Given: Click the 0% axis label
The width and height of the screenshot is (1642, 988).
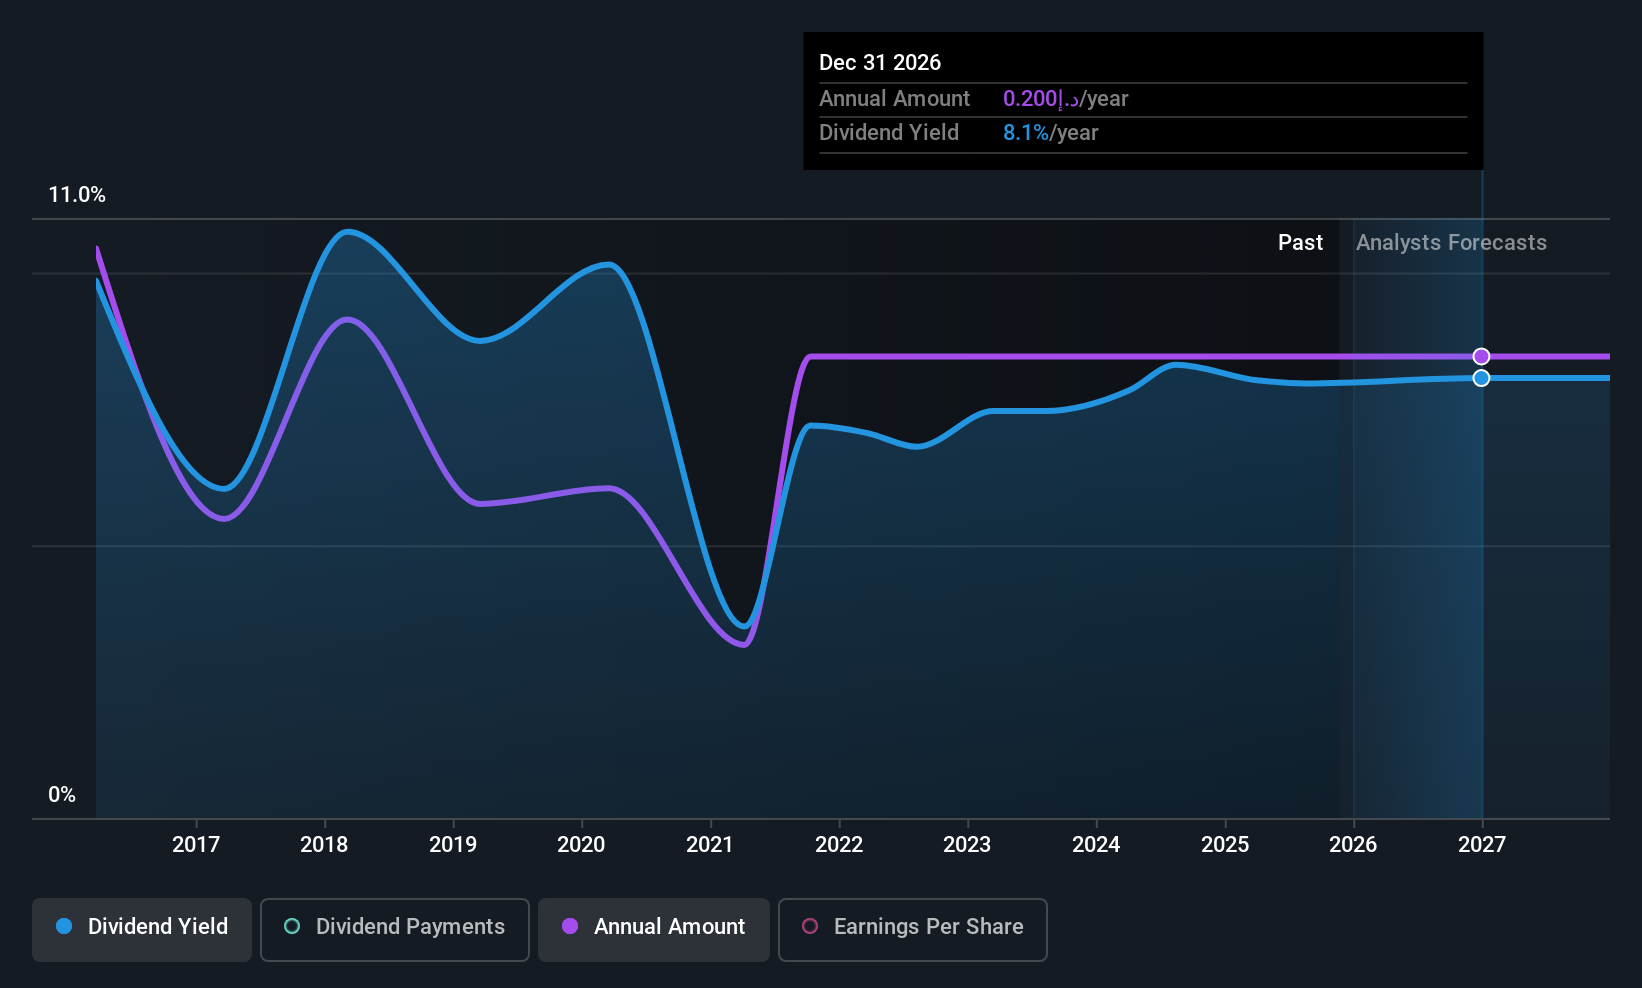Looking at the screenshot, I should tap(62, 794).
